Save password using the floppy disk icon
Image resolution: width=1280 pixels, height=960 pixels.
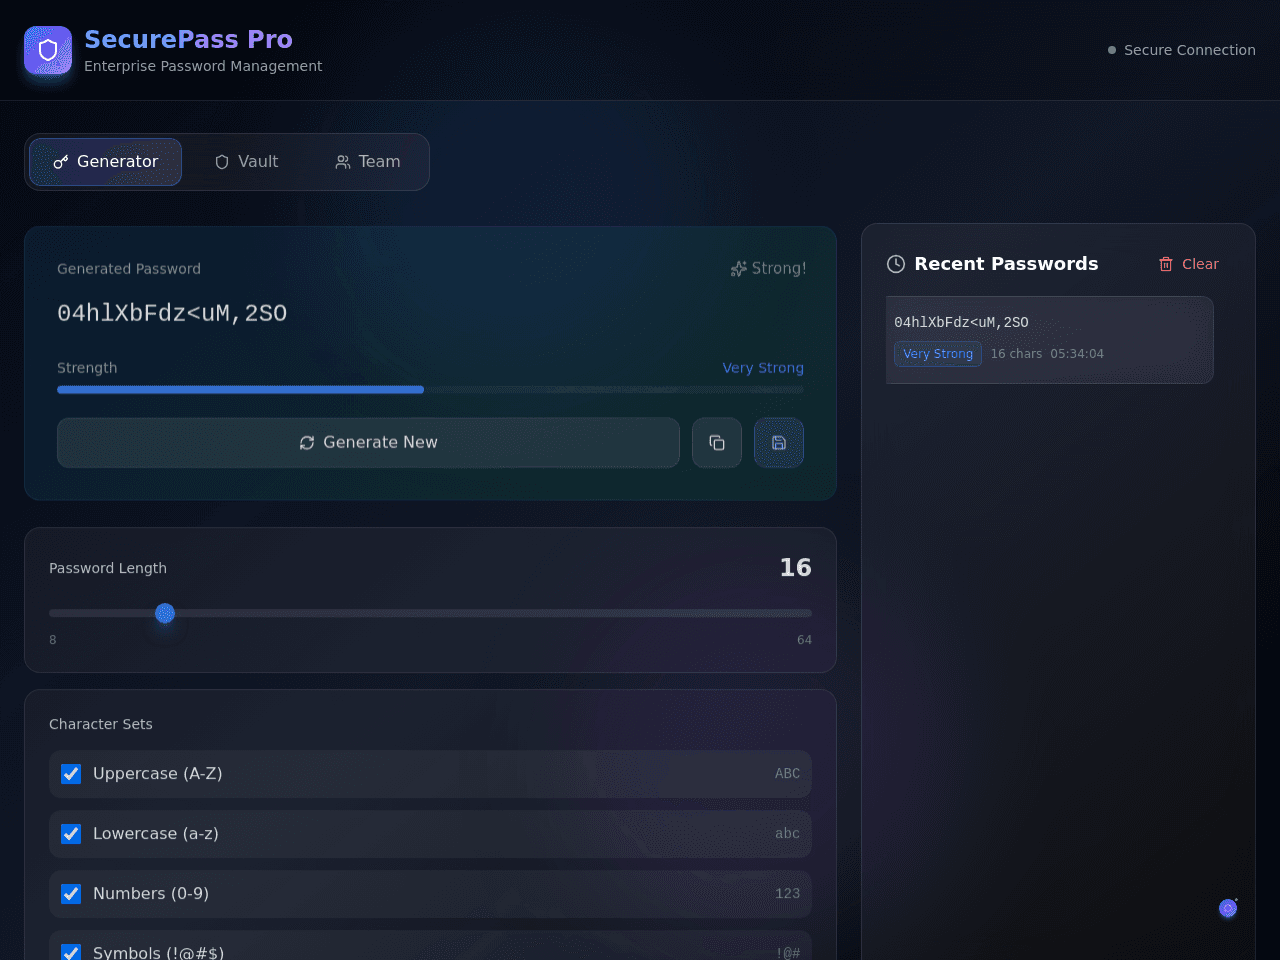[x=779, y=442]
